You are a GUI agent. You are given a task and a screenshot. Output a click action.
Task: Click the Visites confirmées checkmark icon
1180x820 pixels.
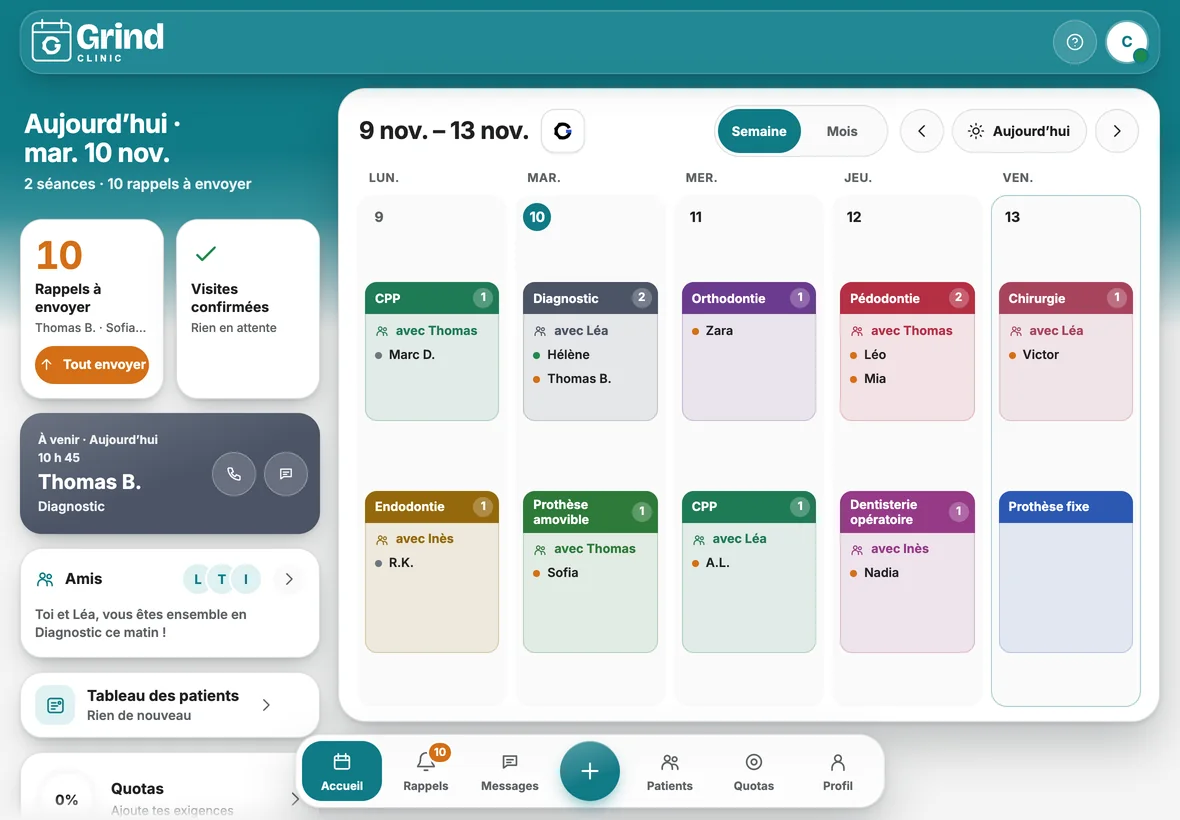click(x=205, y=254)
